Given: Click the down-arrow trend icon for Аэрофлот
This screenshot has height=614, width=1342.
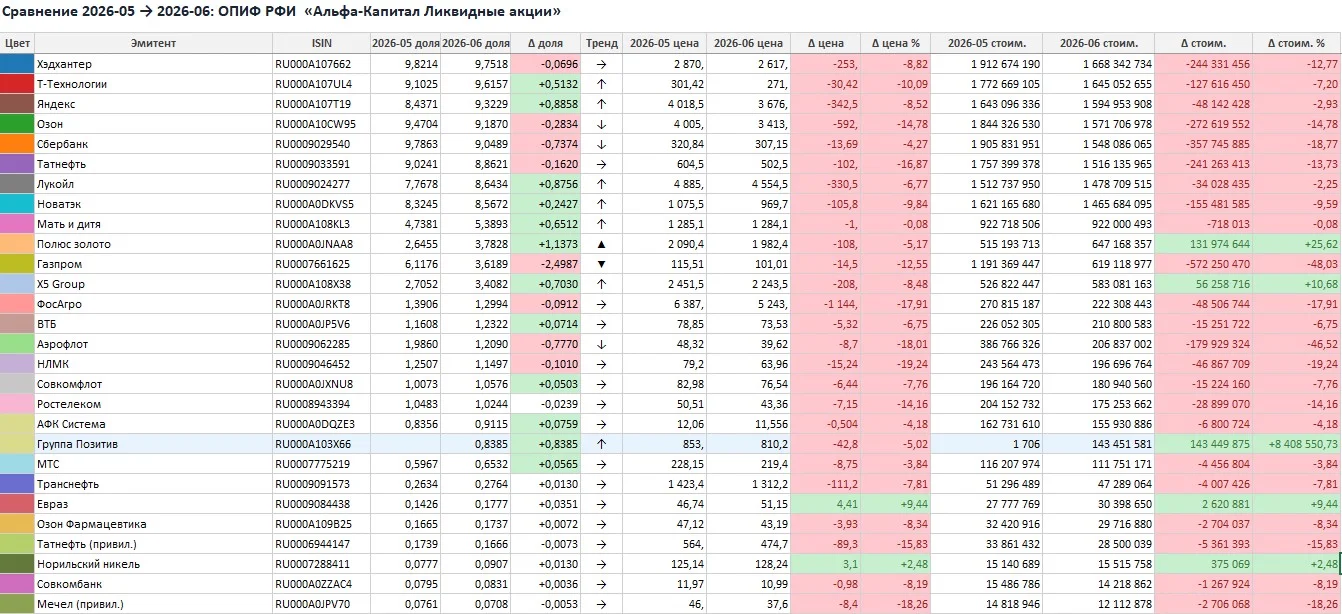Looking at the screenshot, I should pyautogui.click(x=601, y=344).
